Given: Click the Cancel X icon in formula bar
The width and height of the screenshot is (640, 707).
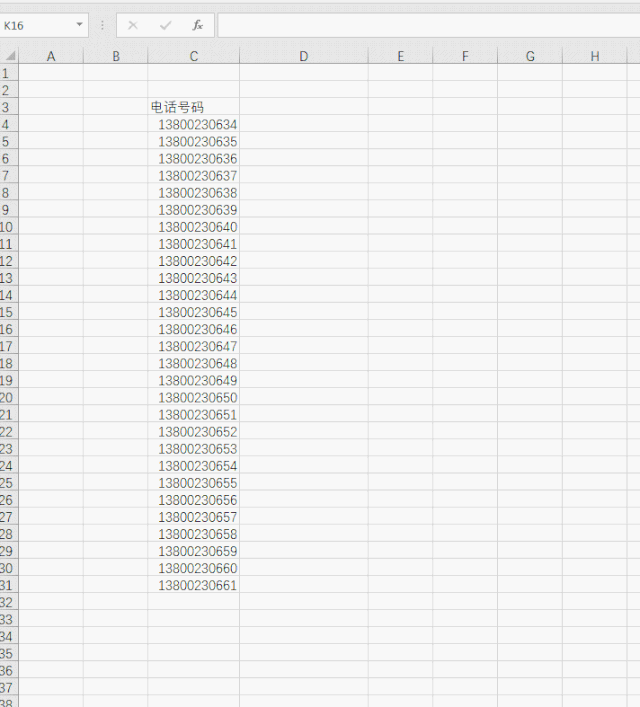Looking at the screenshot, I should click(133, 25).
